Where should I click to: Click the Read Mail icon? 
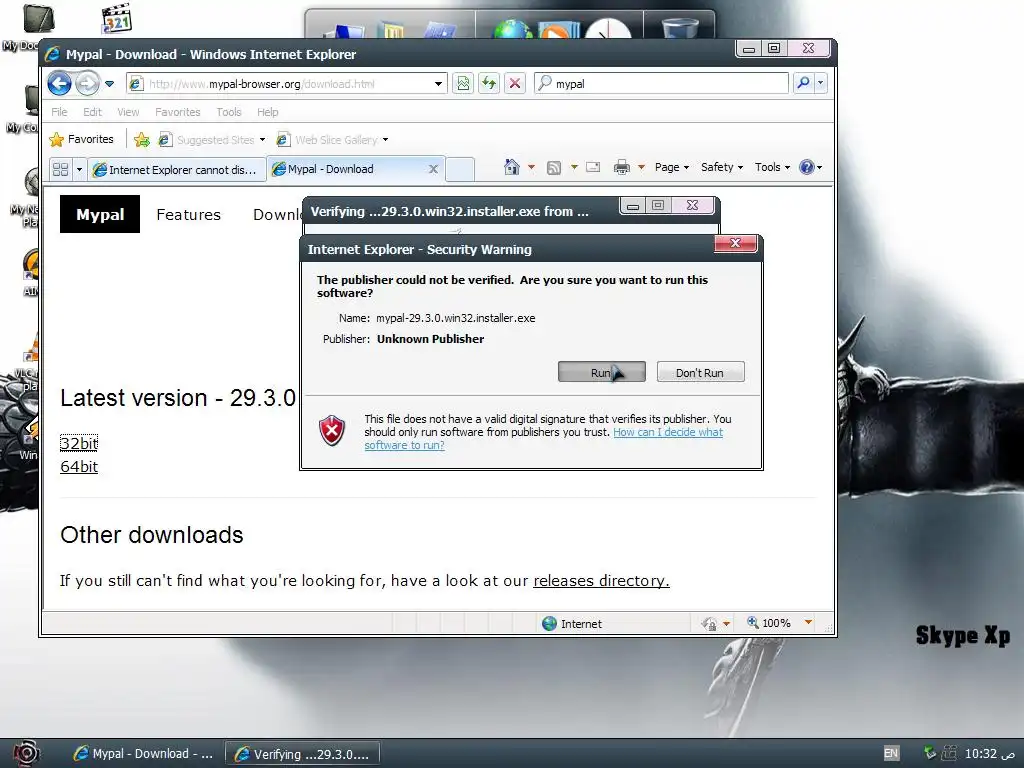[593, 167]
